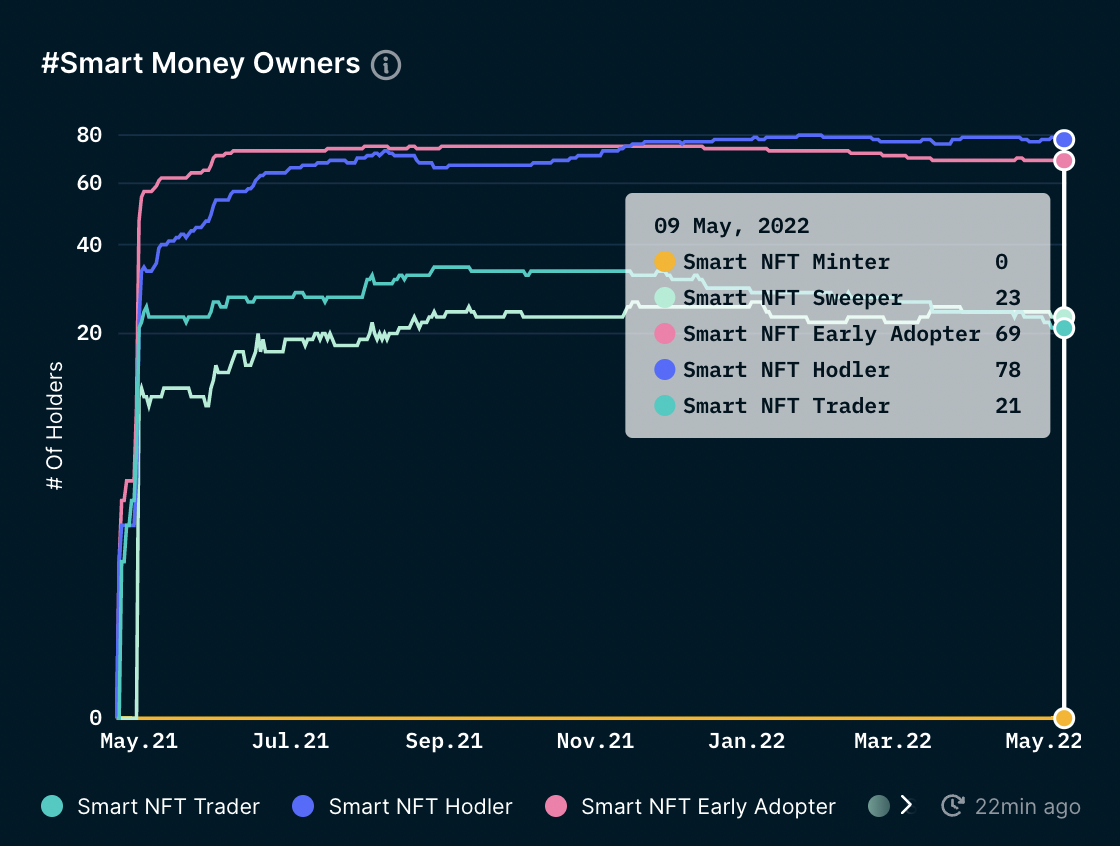Viewport: 1120px width, 846px height.
Task: Click the teal color dot for Trader legend
Action: 52,806
